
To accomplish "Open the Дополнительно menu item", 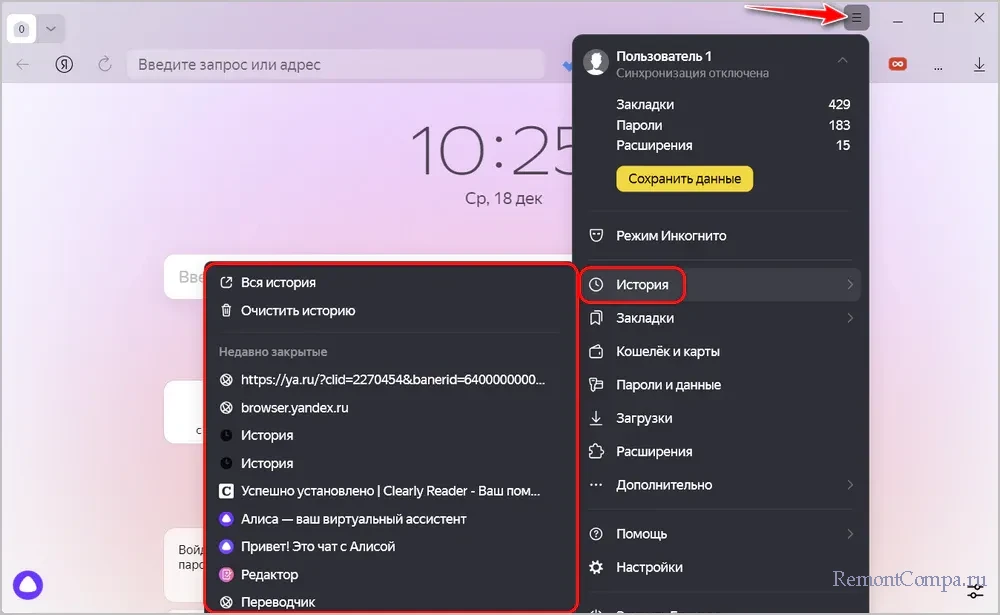I will [721, 485].
